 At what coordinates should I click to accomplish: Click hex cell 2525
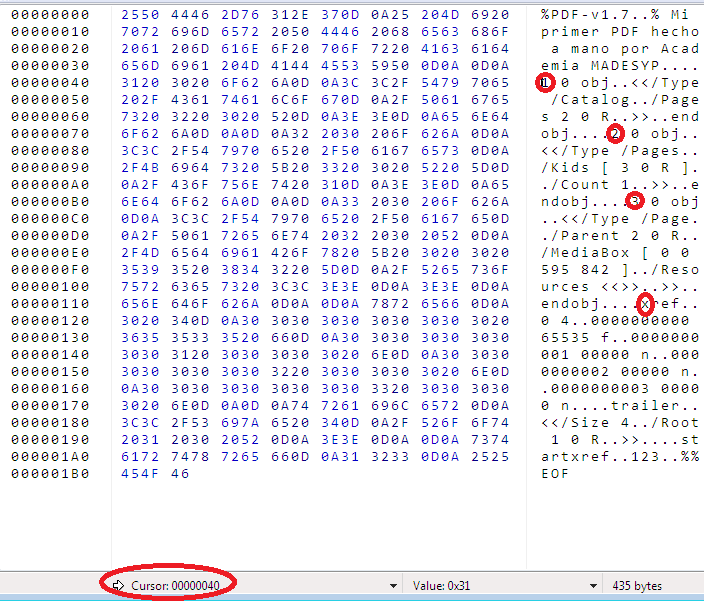pyautogui.click(x=490, y=457)
